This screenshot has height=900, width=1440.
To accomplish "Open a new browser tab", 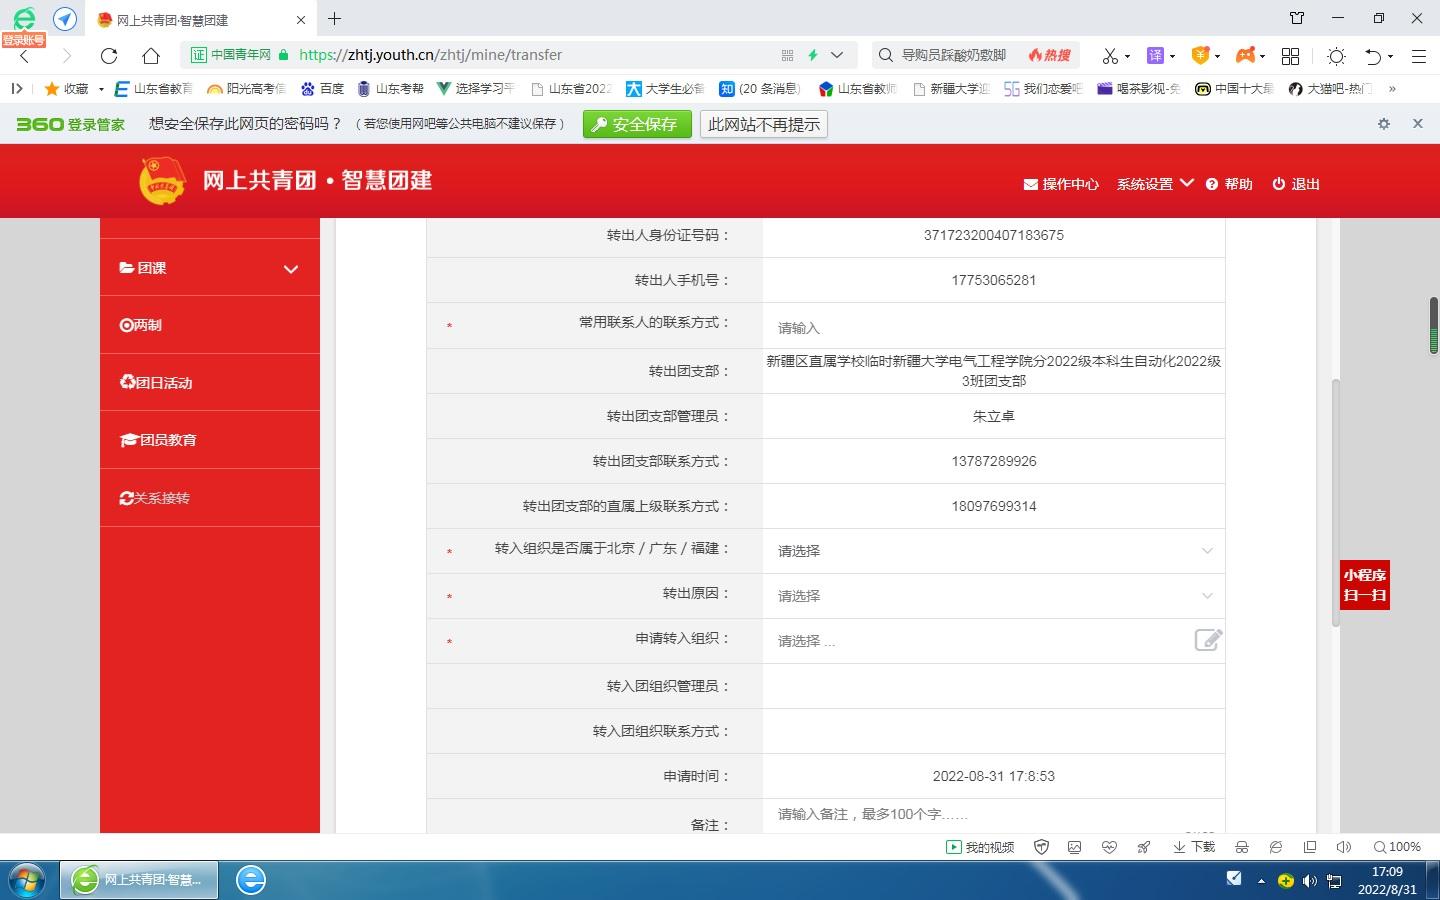I will pos(335,19).
